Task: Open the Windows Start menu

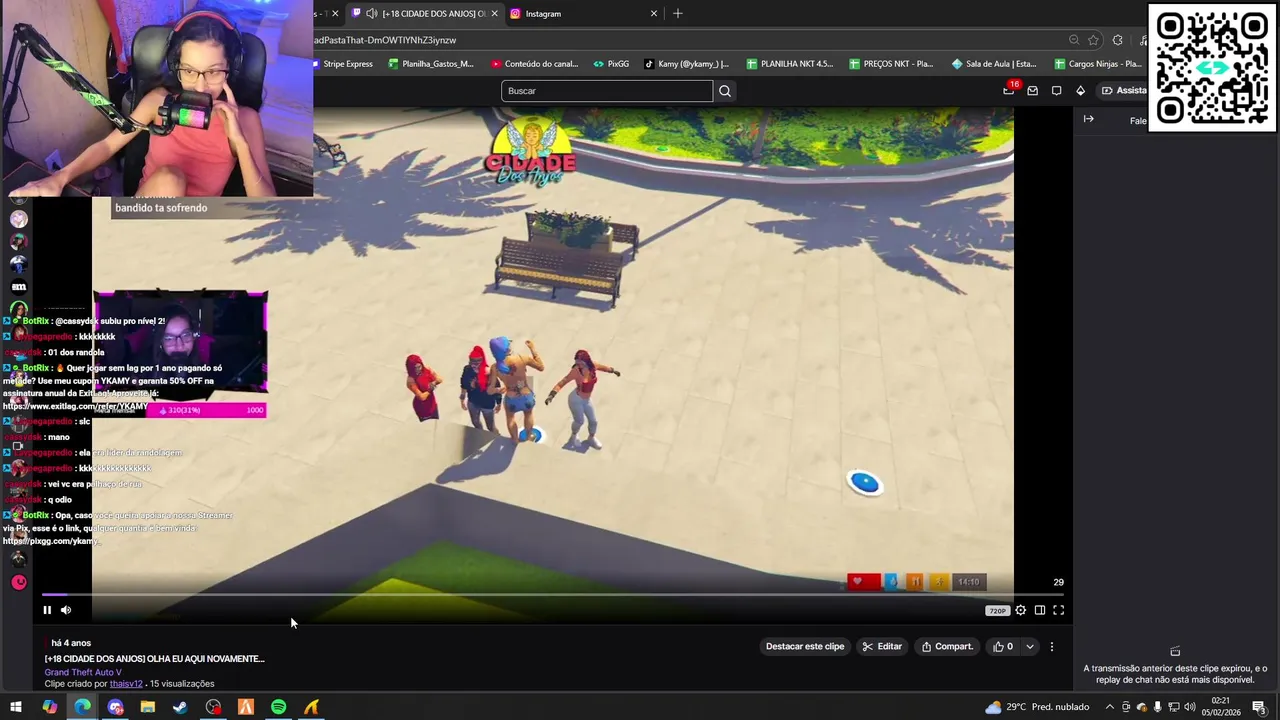Action: (x=16, y=707)
